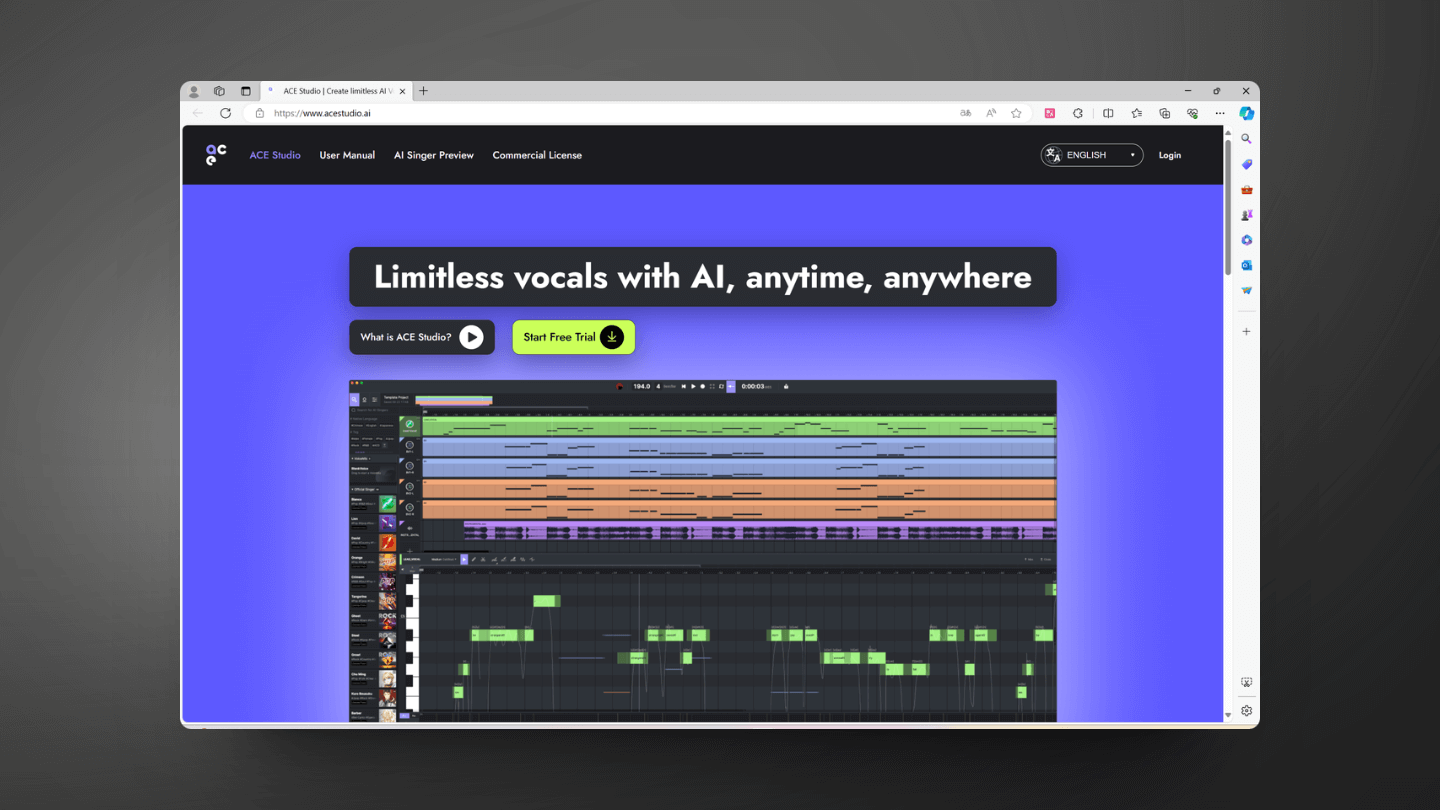
Task: Open the Commercial License nav link
Action: coord(537,155)
